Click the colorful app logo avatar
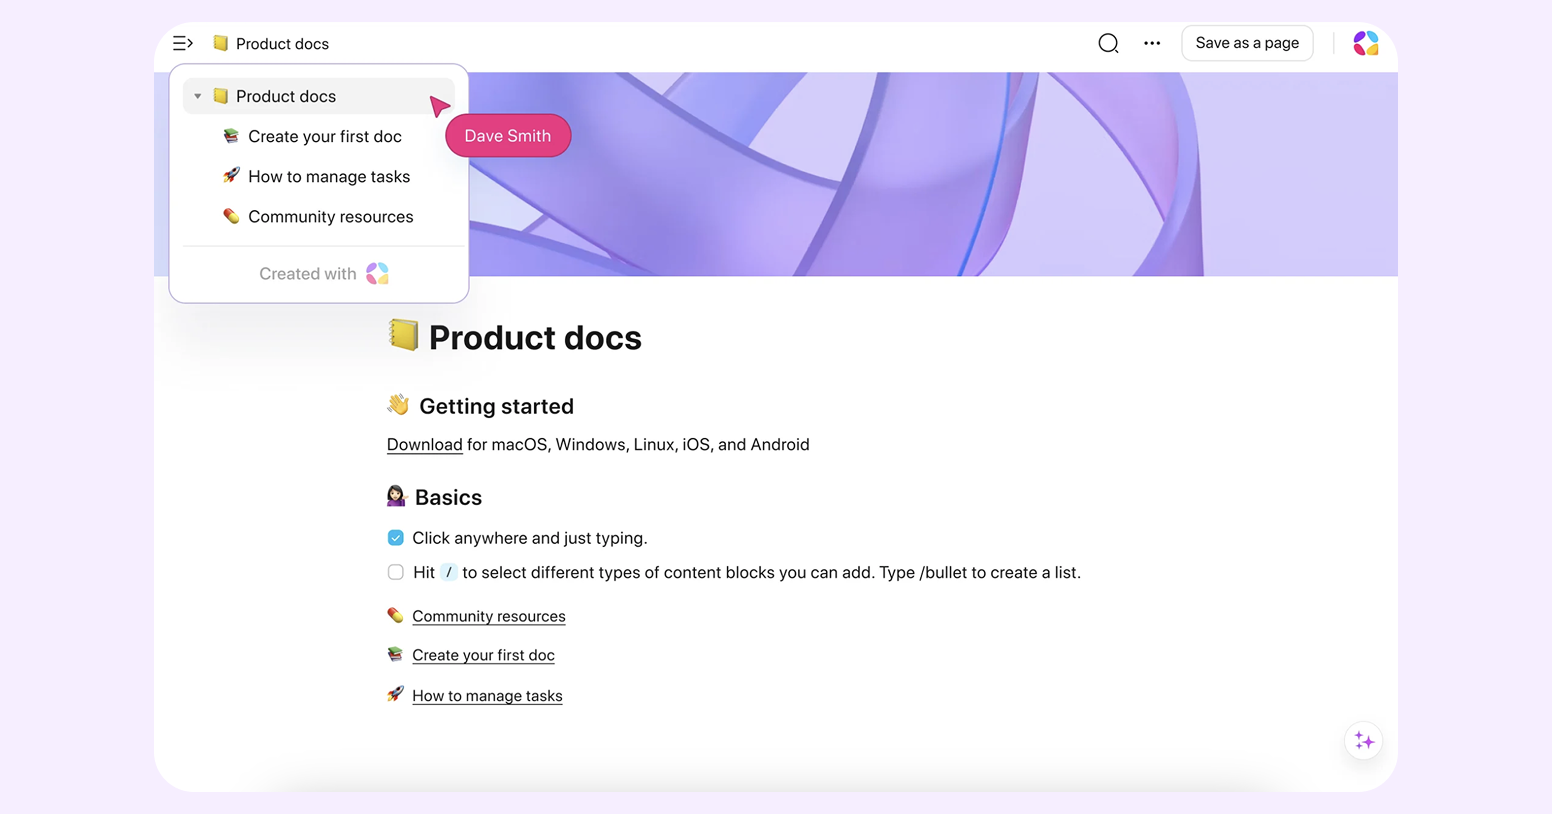 [1365, 43]
